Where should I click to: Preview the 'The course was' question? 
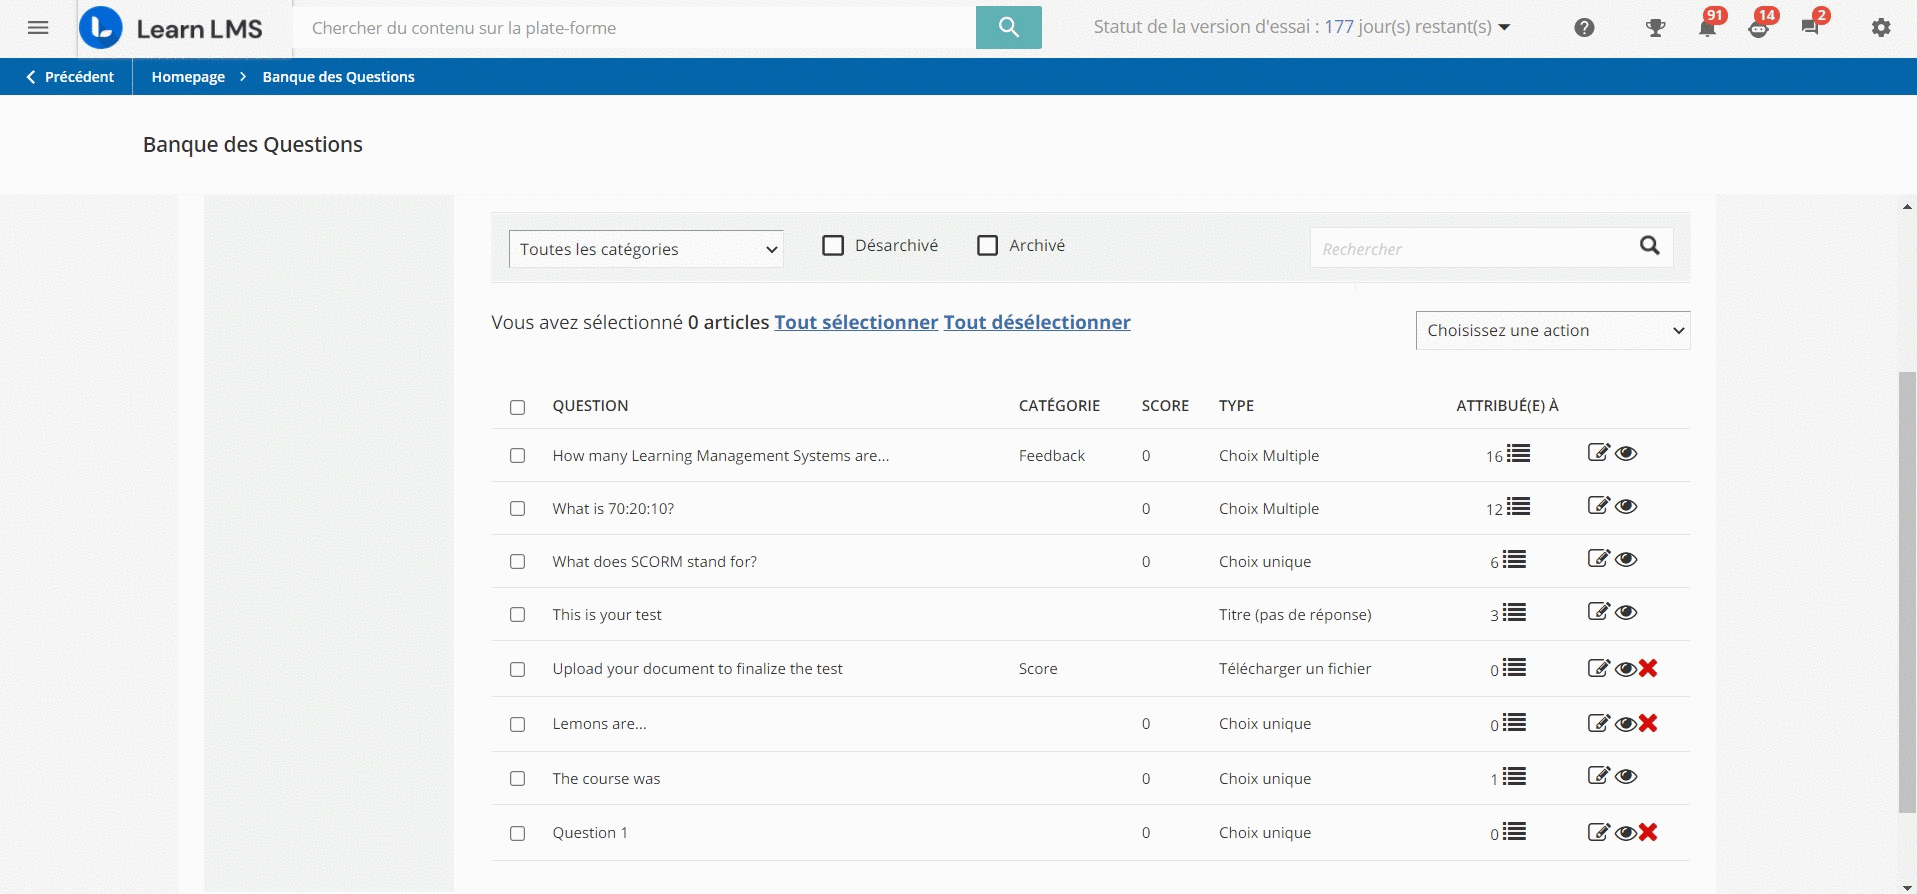[1626, 777]
